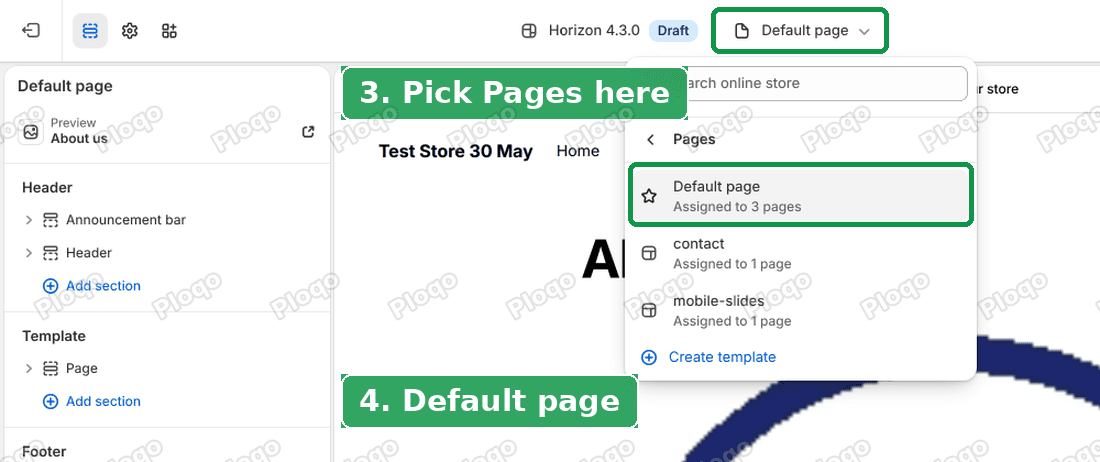Expand the Announcement bar section
Image resolution: width=1100 pixels, height=462 pixels.
click(29, 220)
